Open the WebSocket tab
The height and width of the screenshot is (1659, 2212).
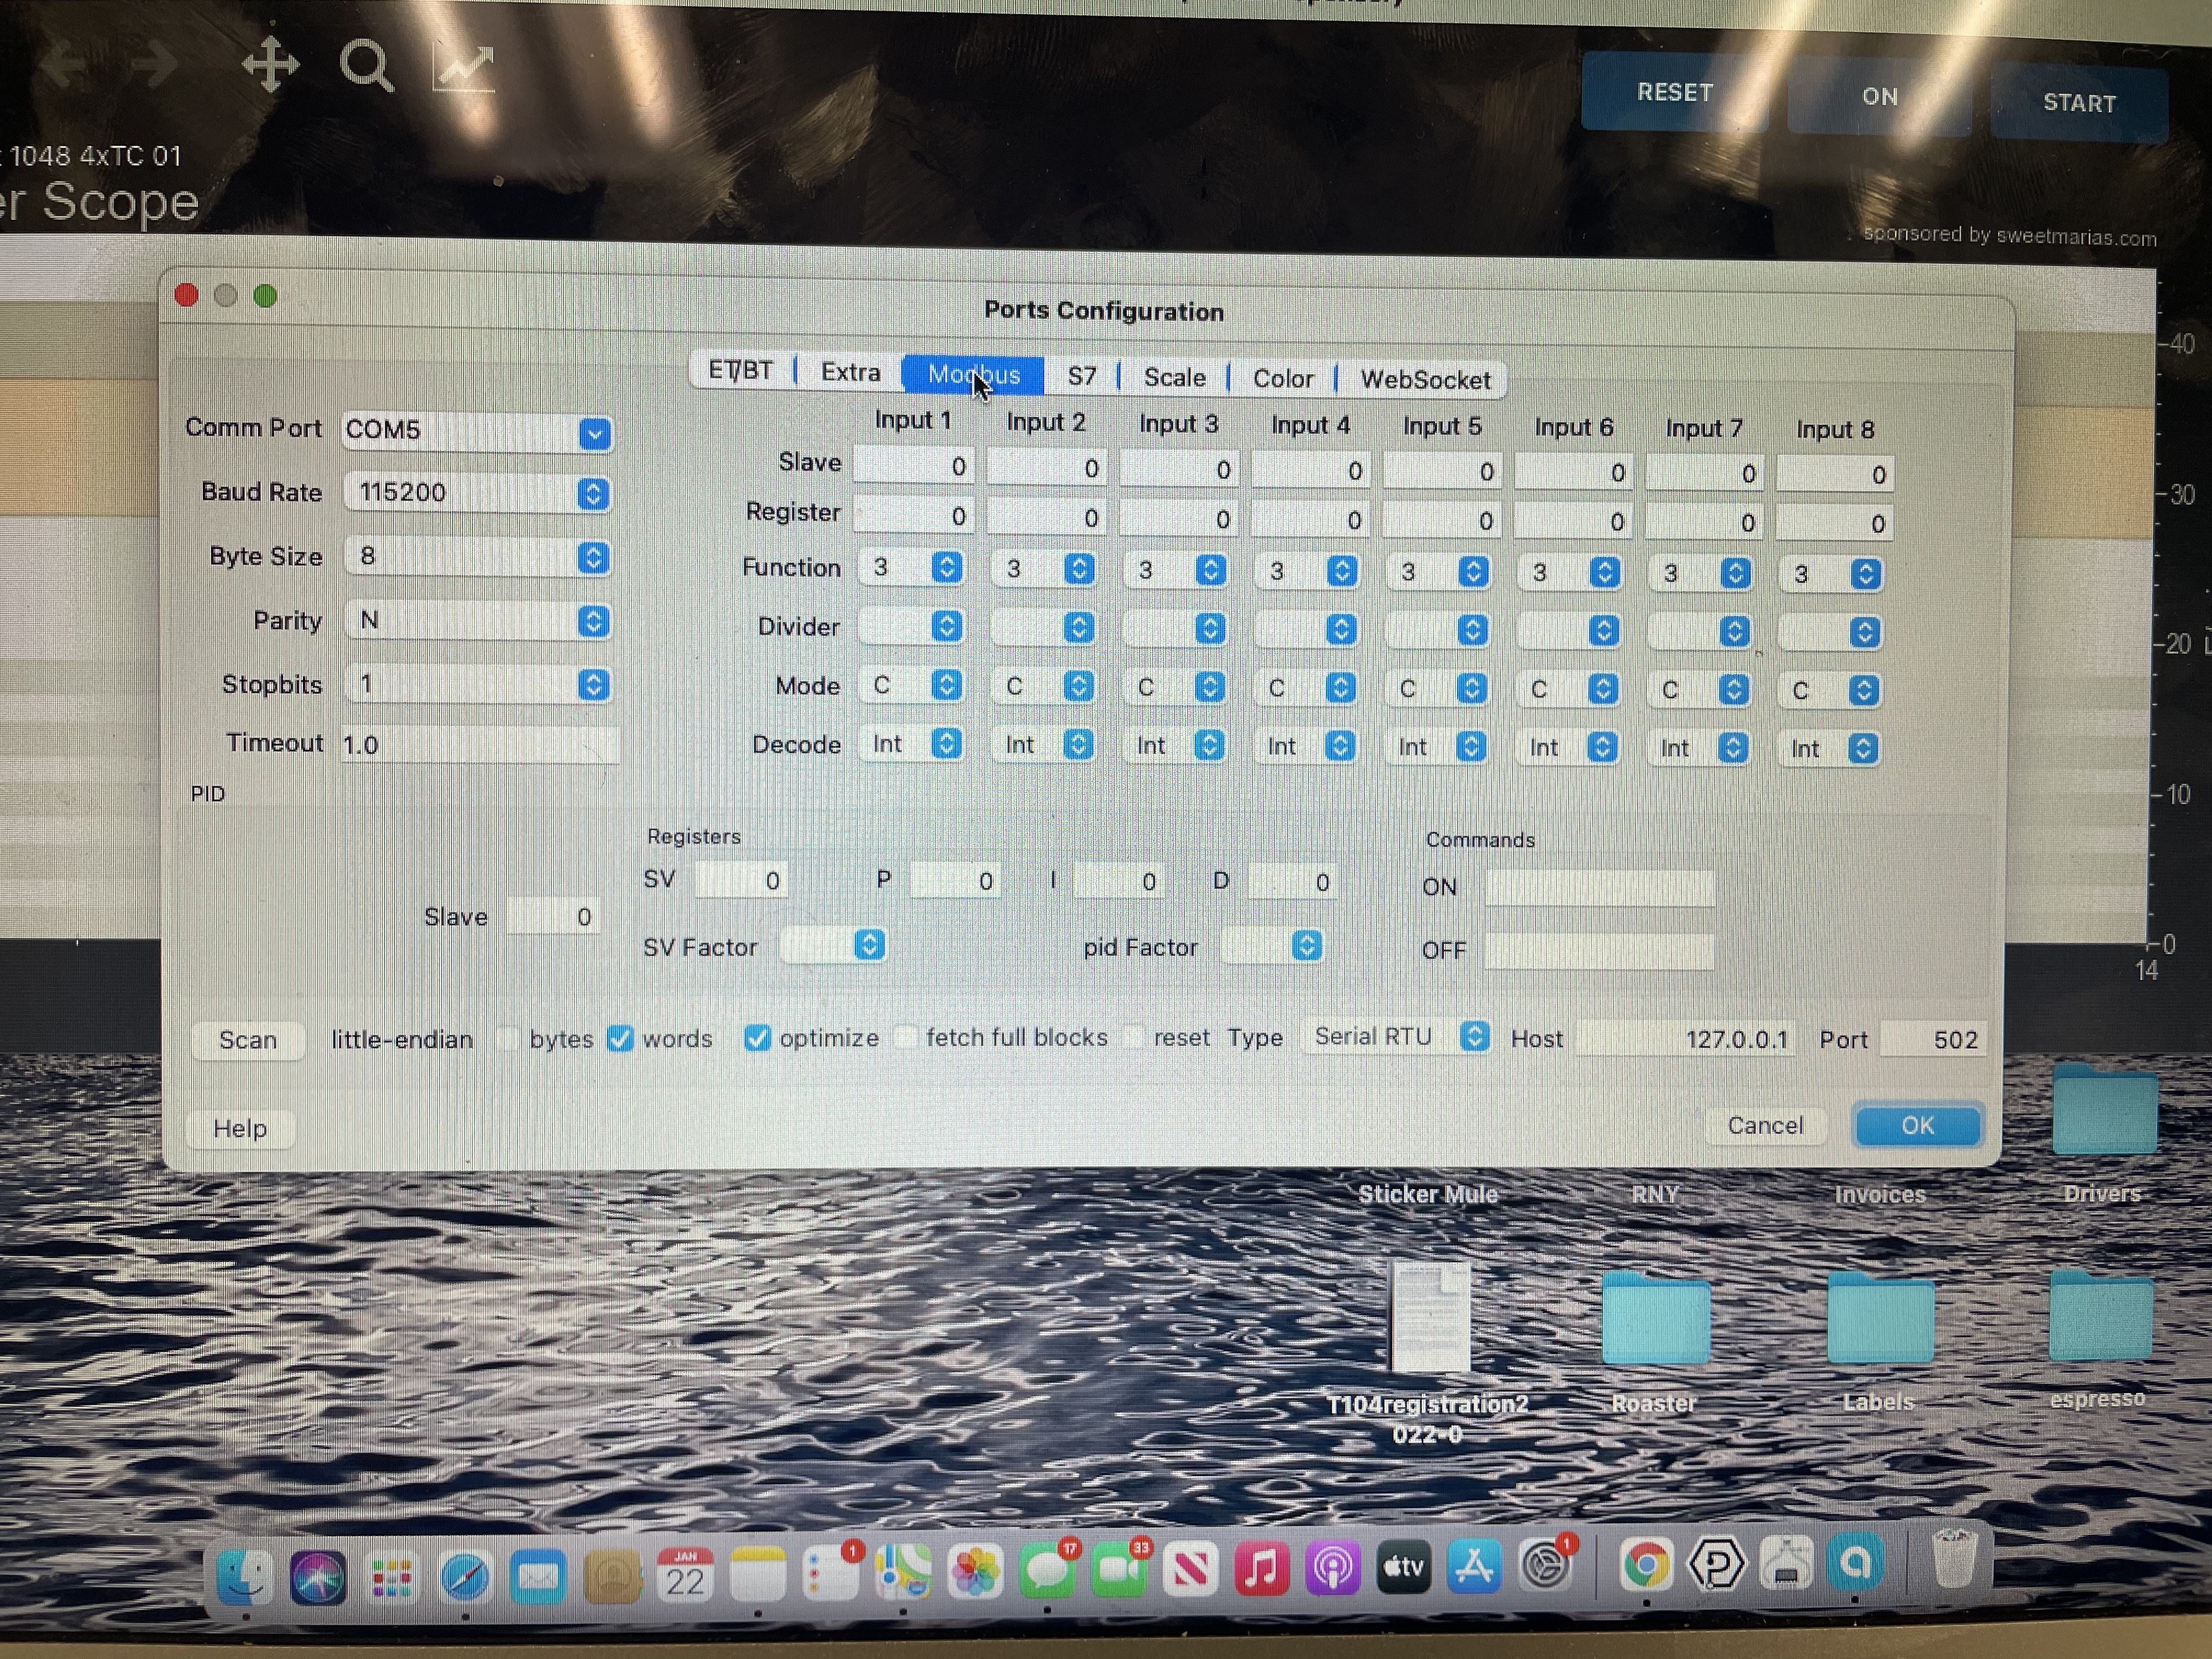(1424, 380)
